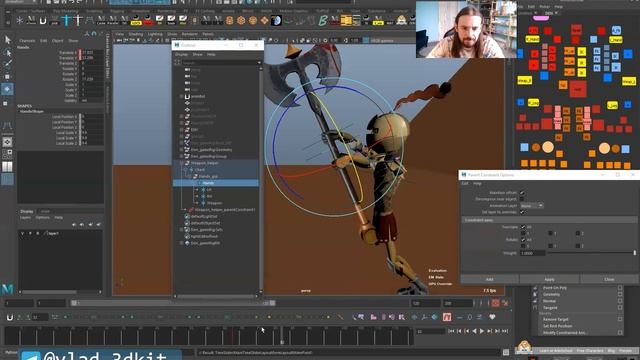Viewport: 640px width, 360px height.
Task: Click the snowflake shelf icon
Action: pos(20,20)
